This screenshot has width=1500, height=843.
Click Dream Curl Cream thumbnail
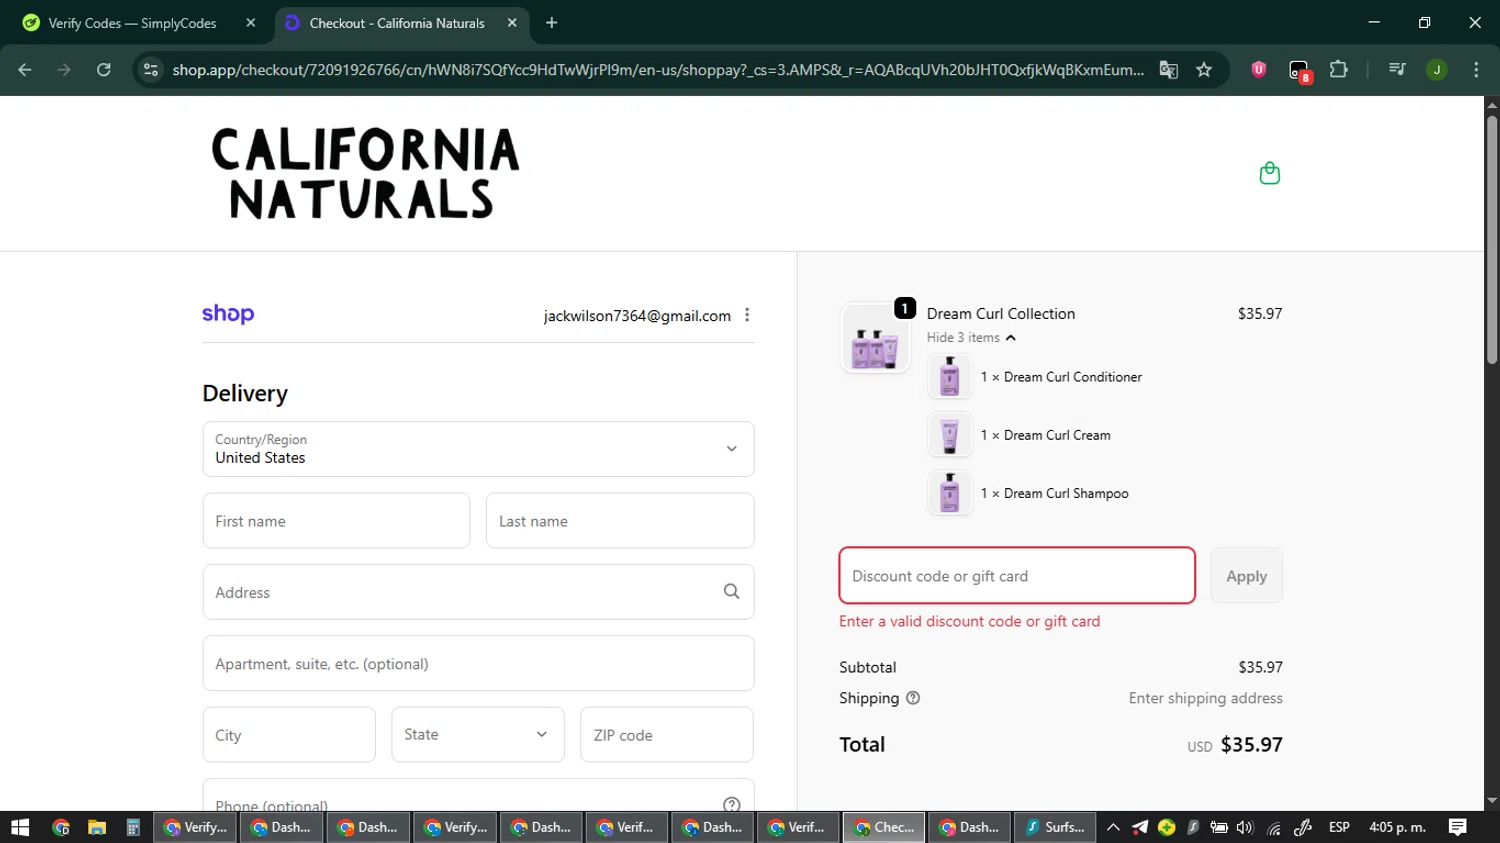click(x=949, y=435)
